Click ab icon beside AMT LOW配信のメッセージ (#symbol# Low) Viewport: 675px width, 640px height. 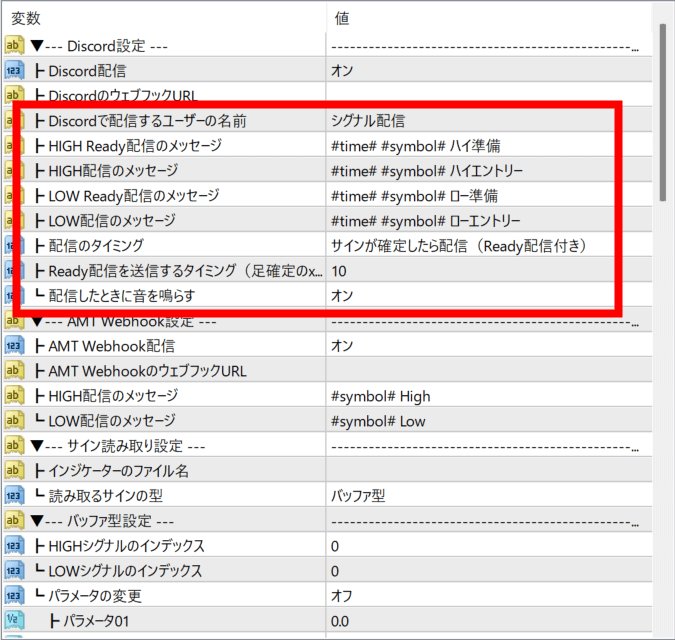click(x=14, y=420)
